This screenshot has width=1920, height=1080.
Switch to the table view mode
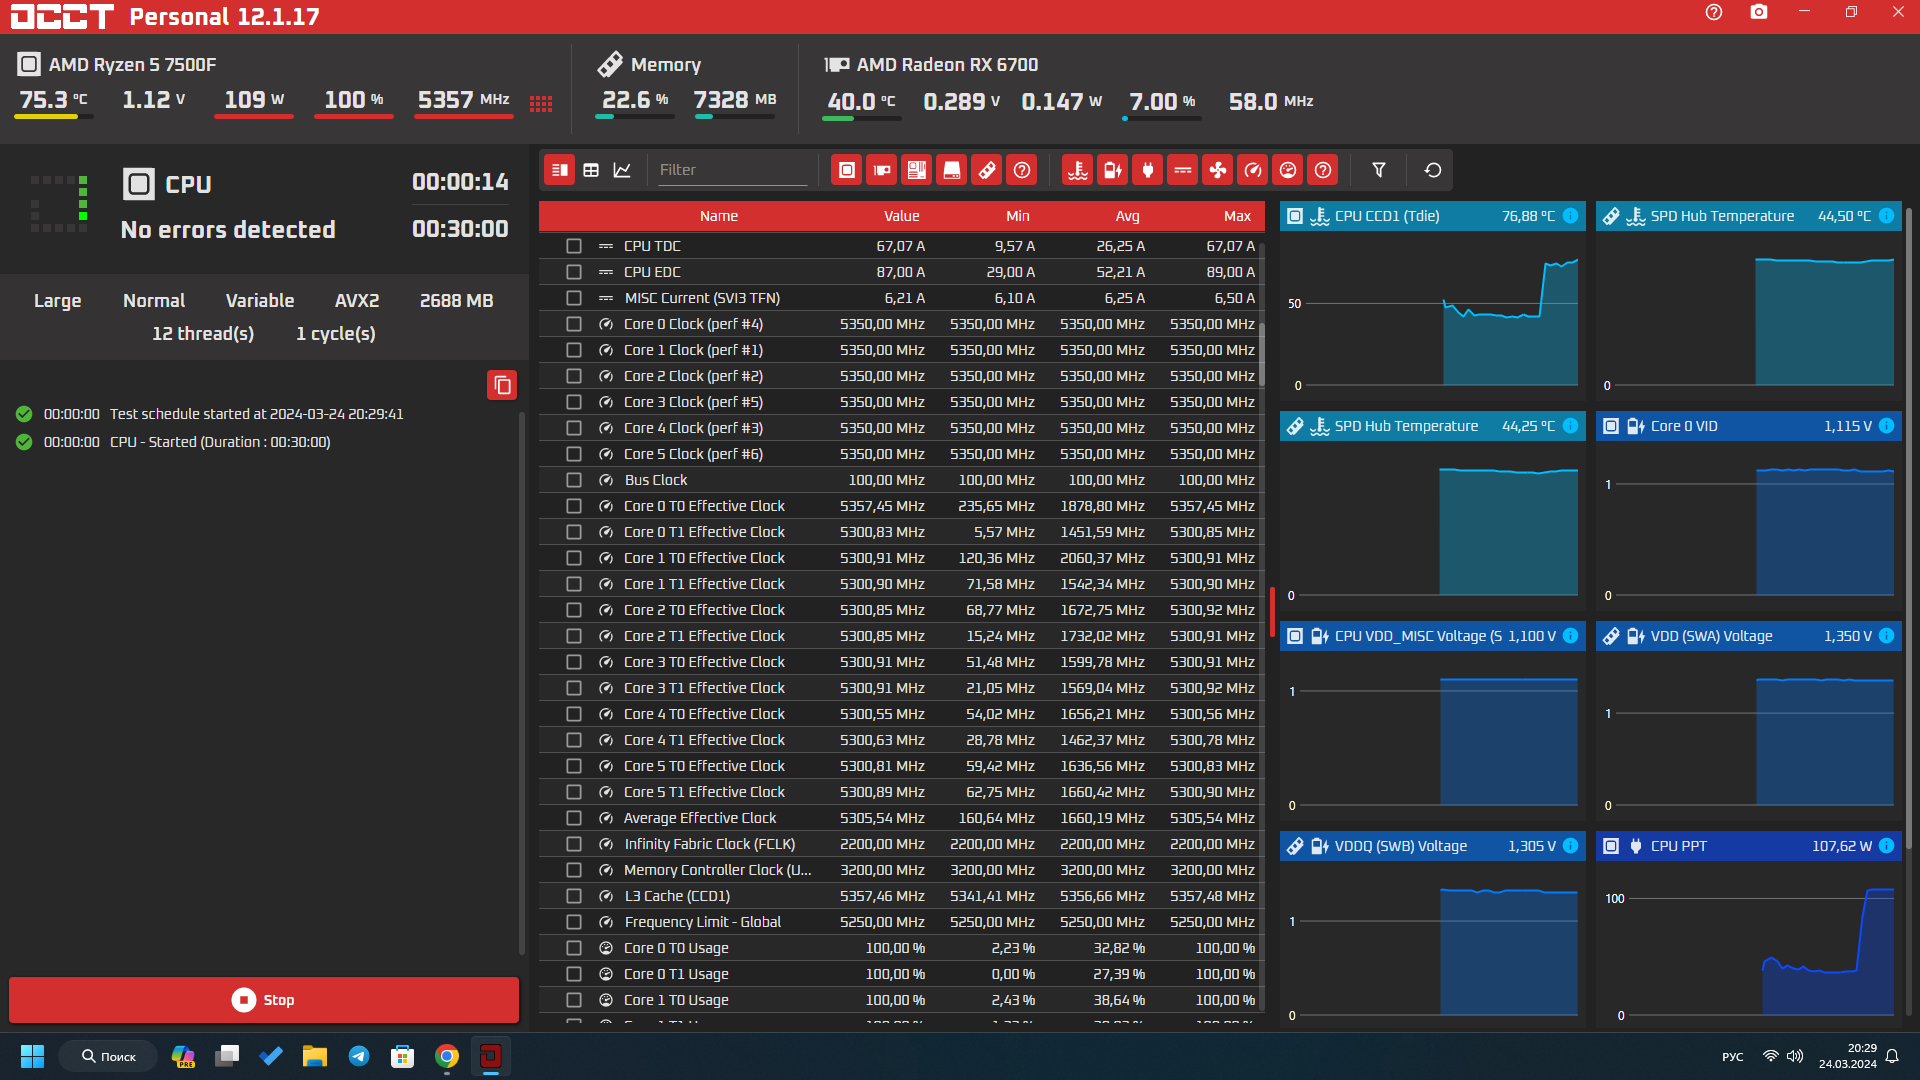coord(591,170)
